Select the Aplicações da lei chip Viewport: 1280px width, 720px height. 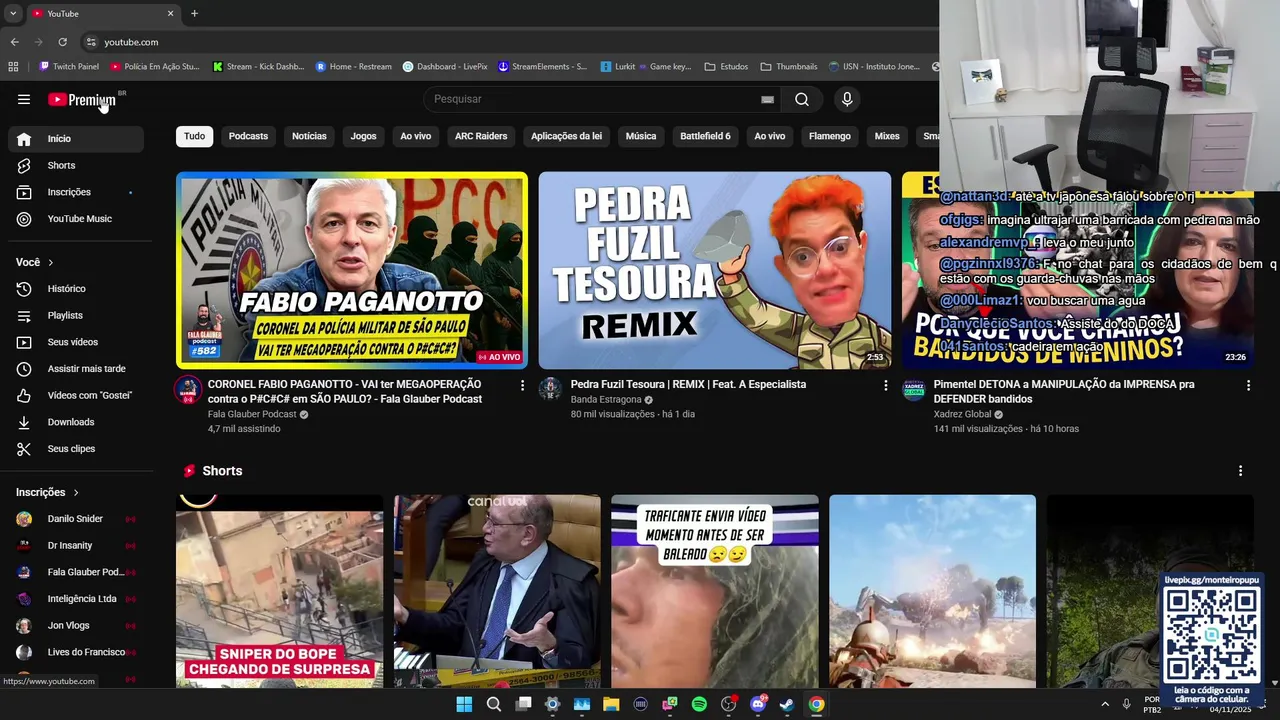pyautogui.click(x=566, y=136)
